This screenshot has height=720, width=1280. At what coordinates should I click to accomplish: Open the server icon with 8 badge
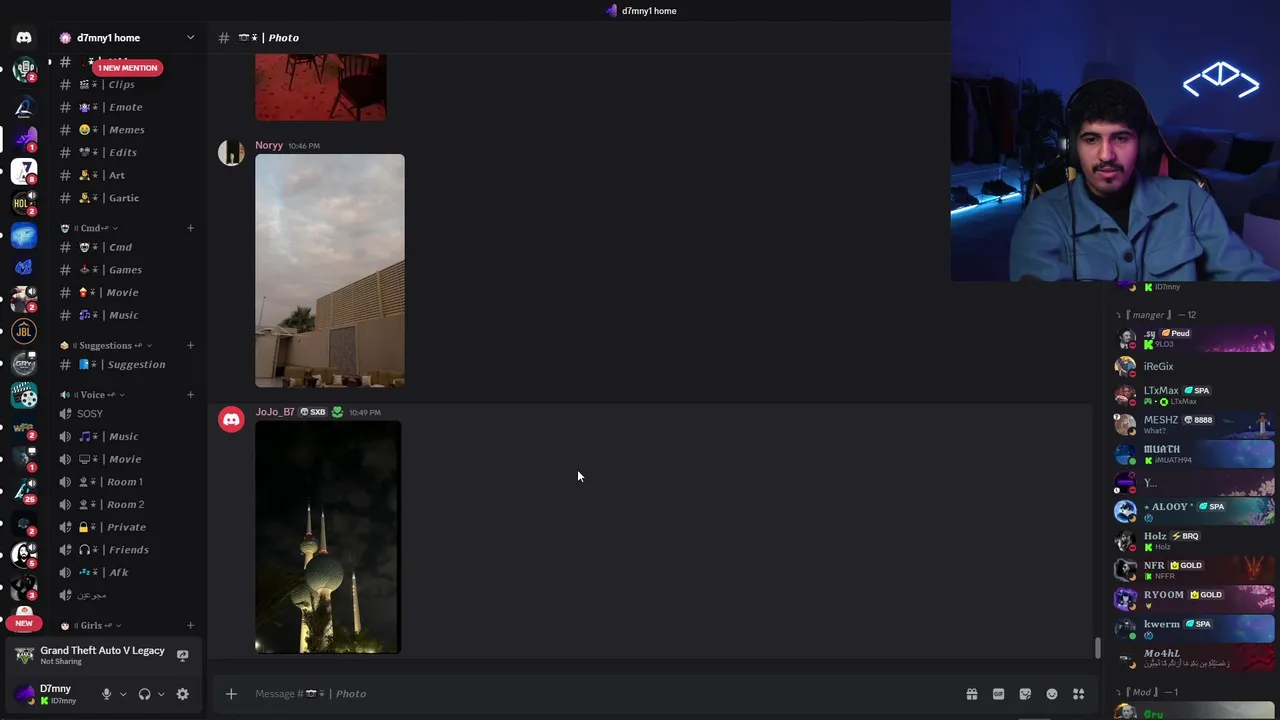(x=24, y=171)
